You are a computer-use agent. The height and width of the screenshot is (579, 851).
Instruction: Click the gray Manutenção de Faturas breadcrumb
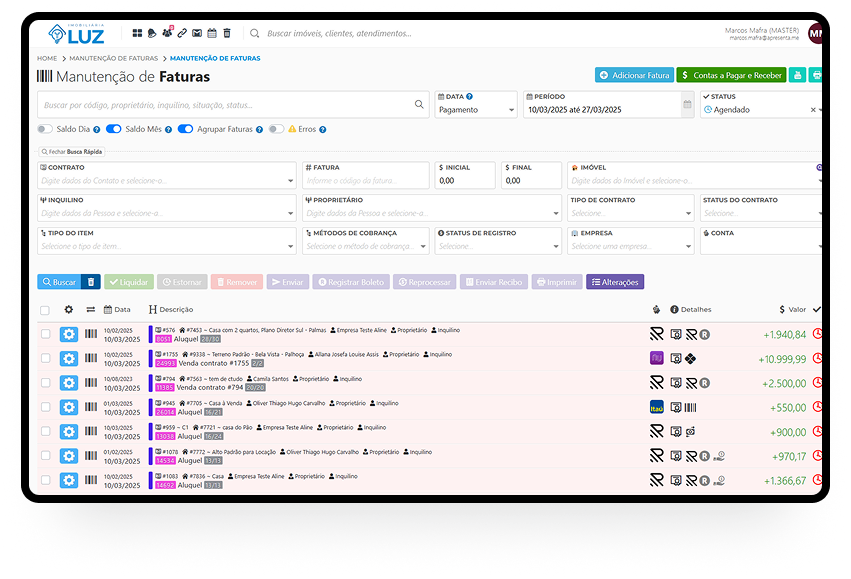[113, 58]
